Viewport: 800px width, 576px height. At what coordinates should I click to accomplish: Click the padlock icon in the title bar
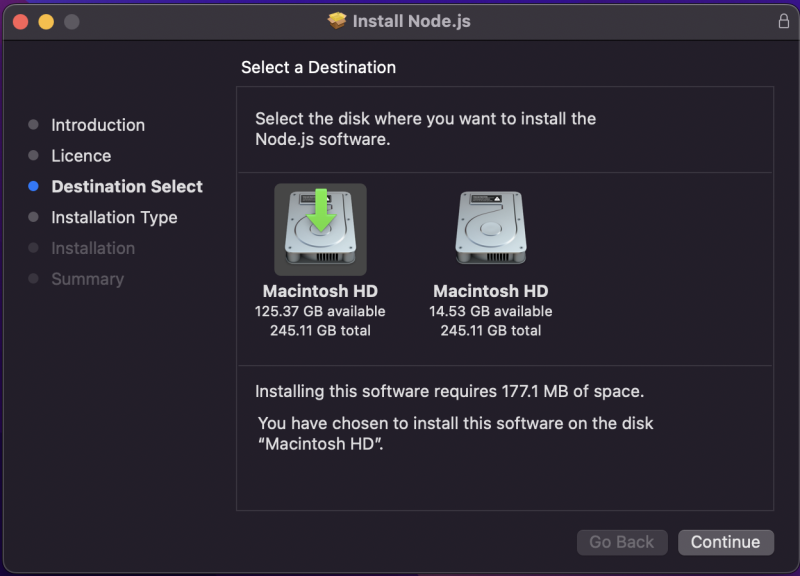(x=783, y=21)
